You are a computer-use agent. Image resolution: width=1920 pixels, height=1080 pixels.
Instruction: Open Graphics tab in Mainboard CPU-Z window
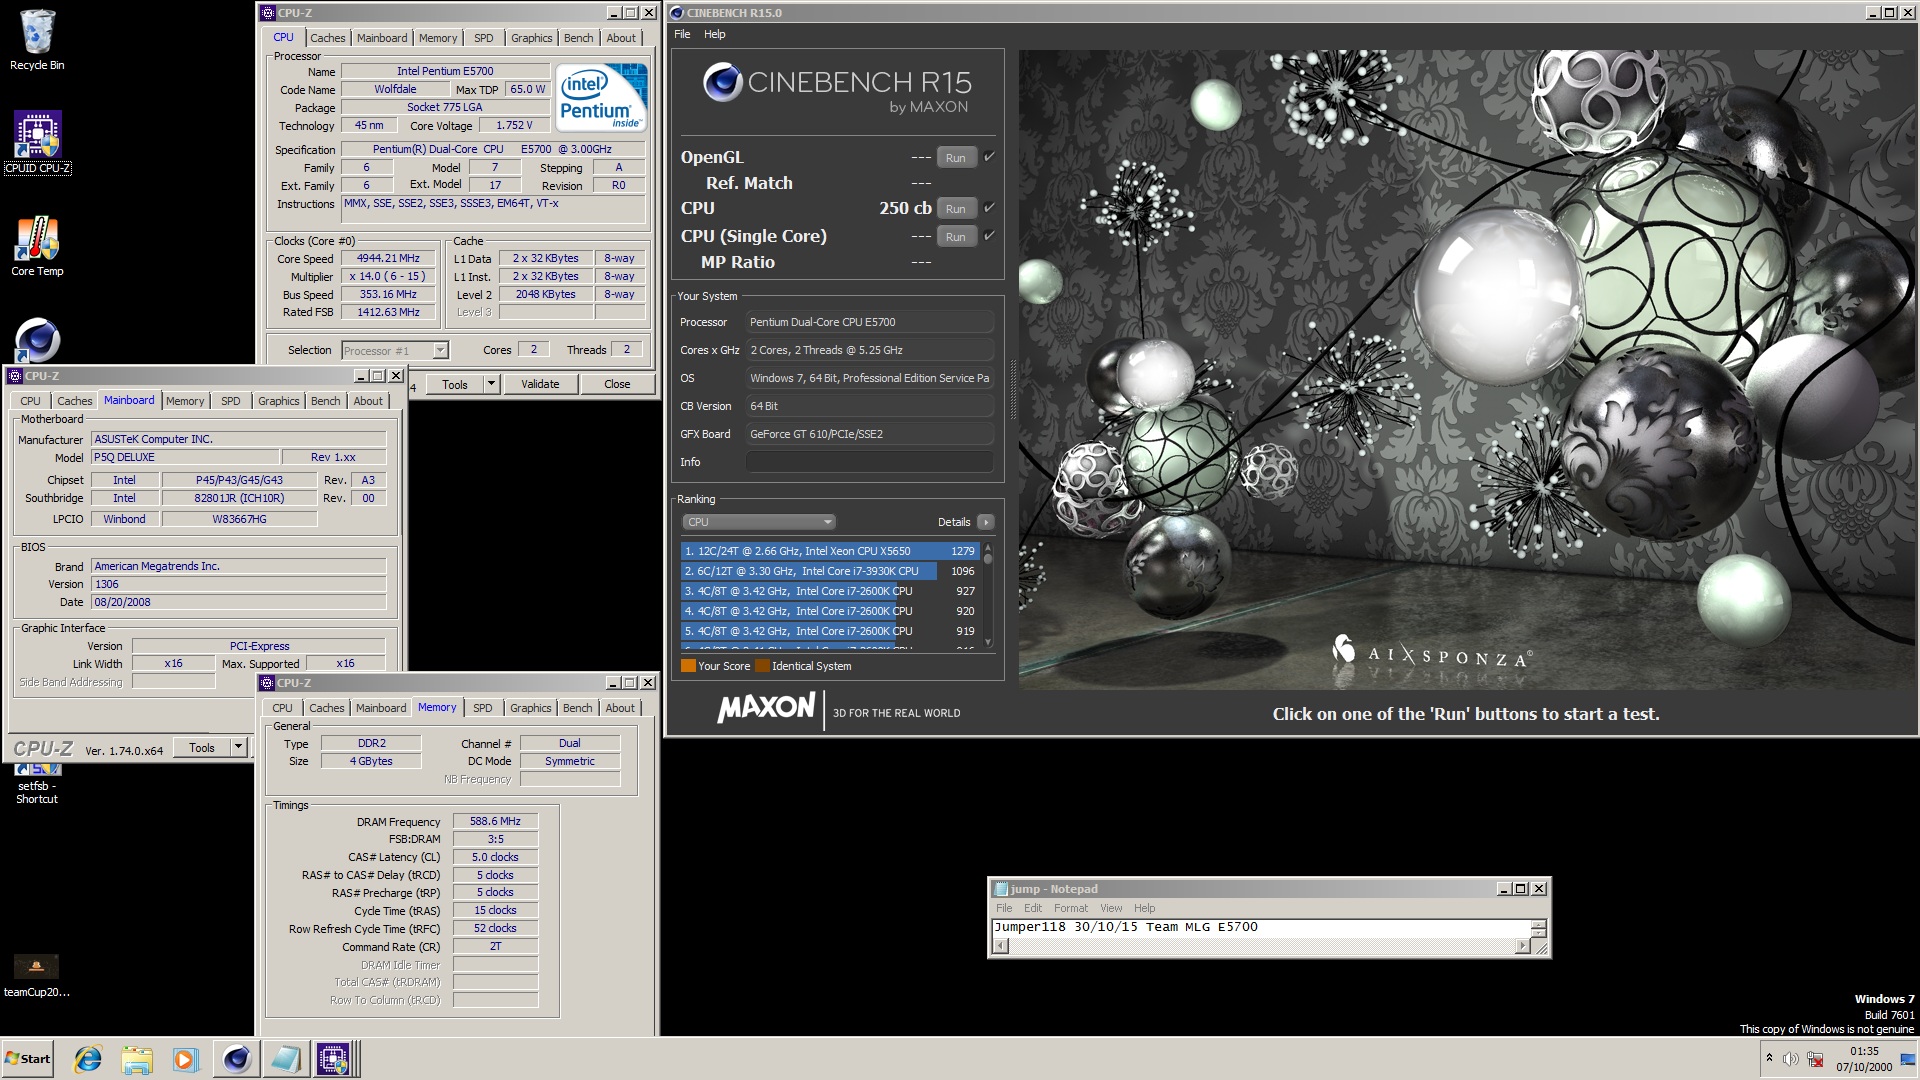278,401
